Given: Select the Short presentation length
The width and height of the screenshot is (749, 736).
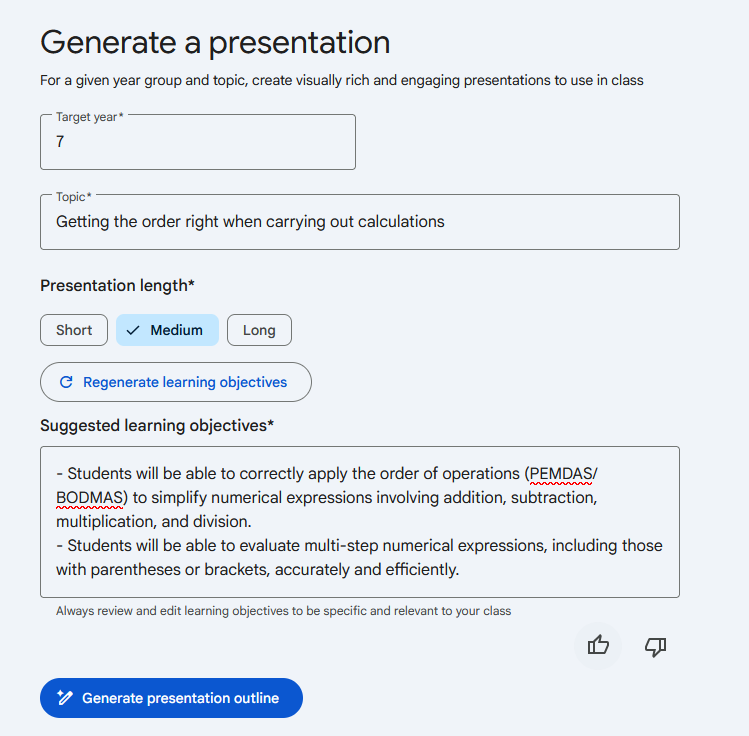Looking at the screenshot, I should 74,330.
